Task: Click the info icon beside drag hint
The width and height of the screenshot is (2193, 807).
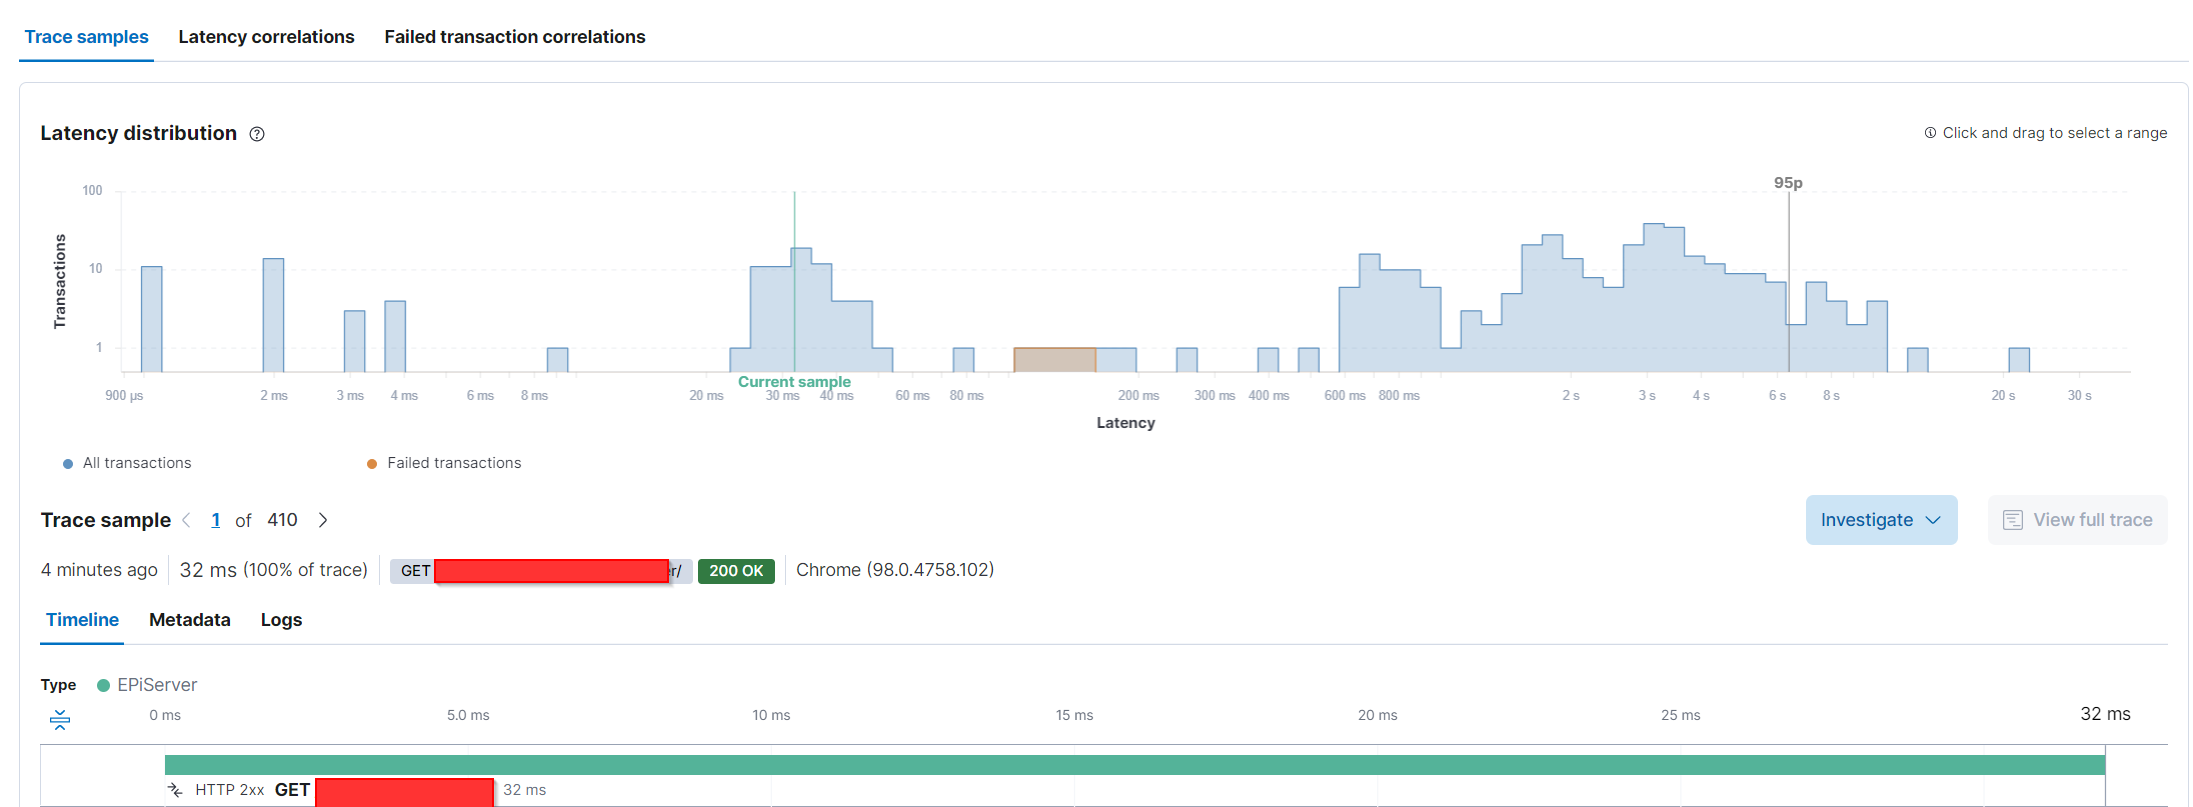Action: coord(1930,133)
